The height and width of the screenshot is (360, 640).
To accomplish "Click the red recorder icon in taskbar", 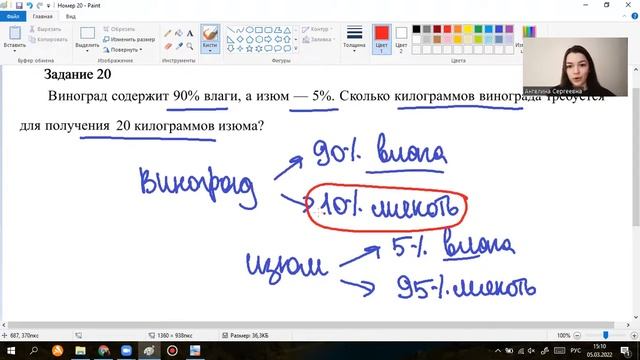I will coord(172,351).
